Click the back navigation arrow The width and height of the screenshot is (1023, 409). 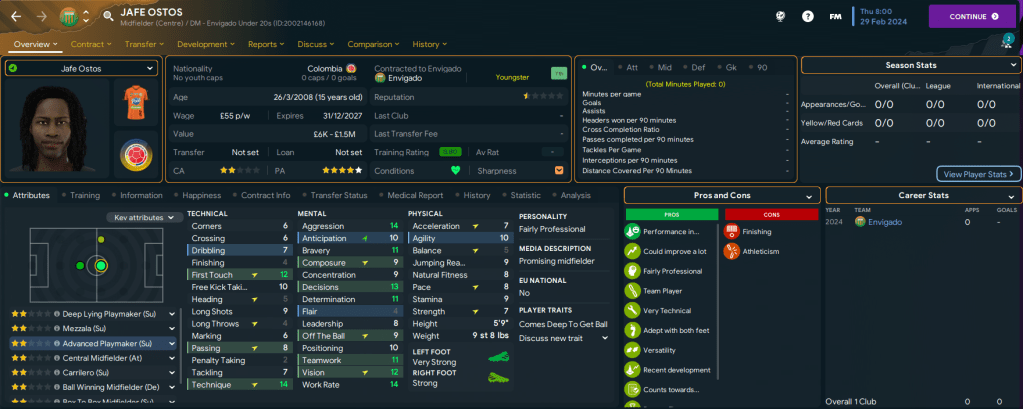tap(16, 16)
